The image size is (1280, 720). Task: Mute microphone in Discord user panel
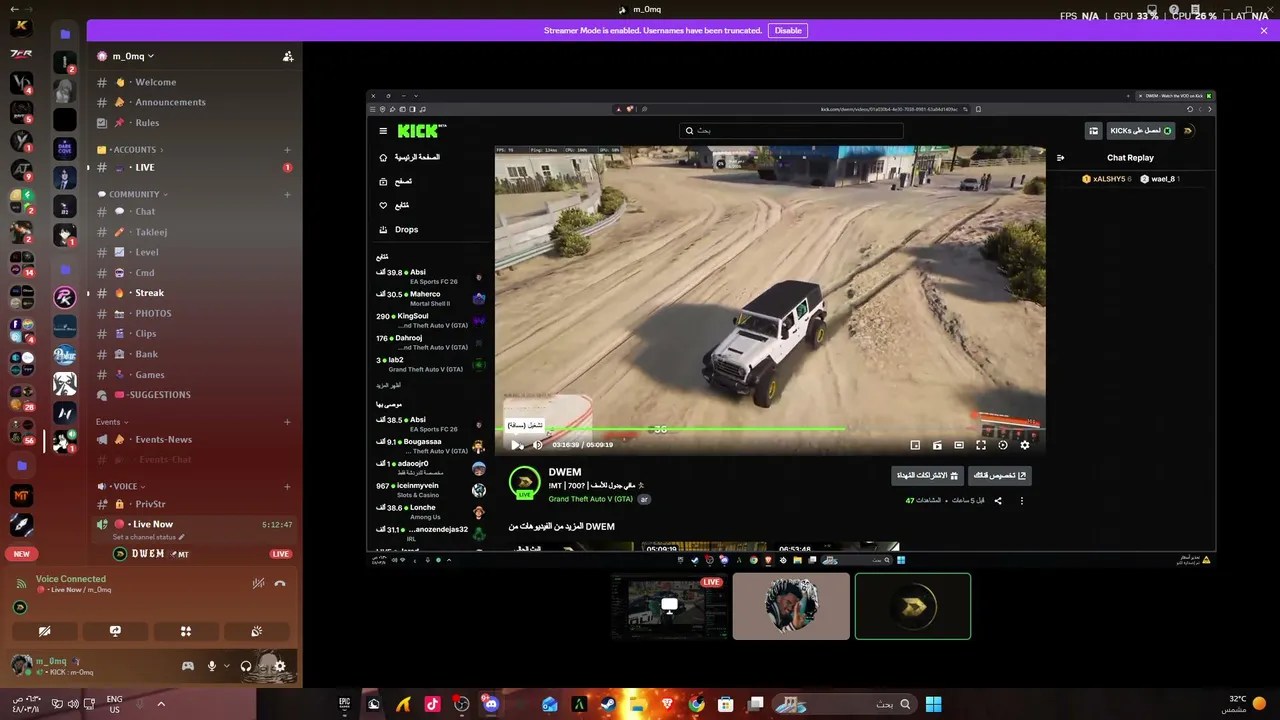(211, 666)
